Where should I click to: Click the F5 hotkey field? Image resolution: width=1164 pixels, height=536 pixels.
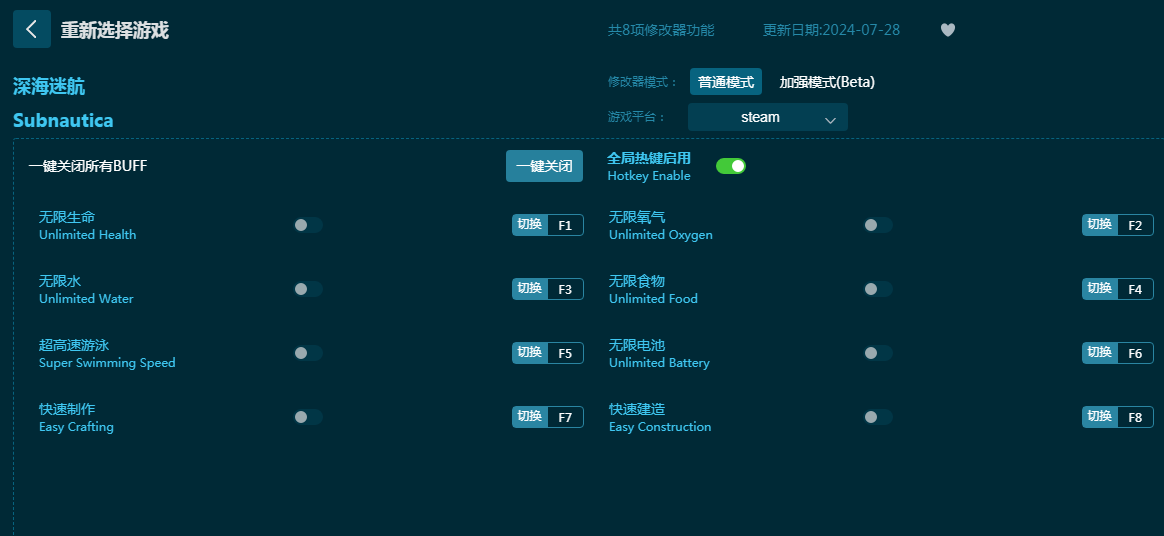click(x=565, y=353)
